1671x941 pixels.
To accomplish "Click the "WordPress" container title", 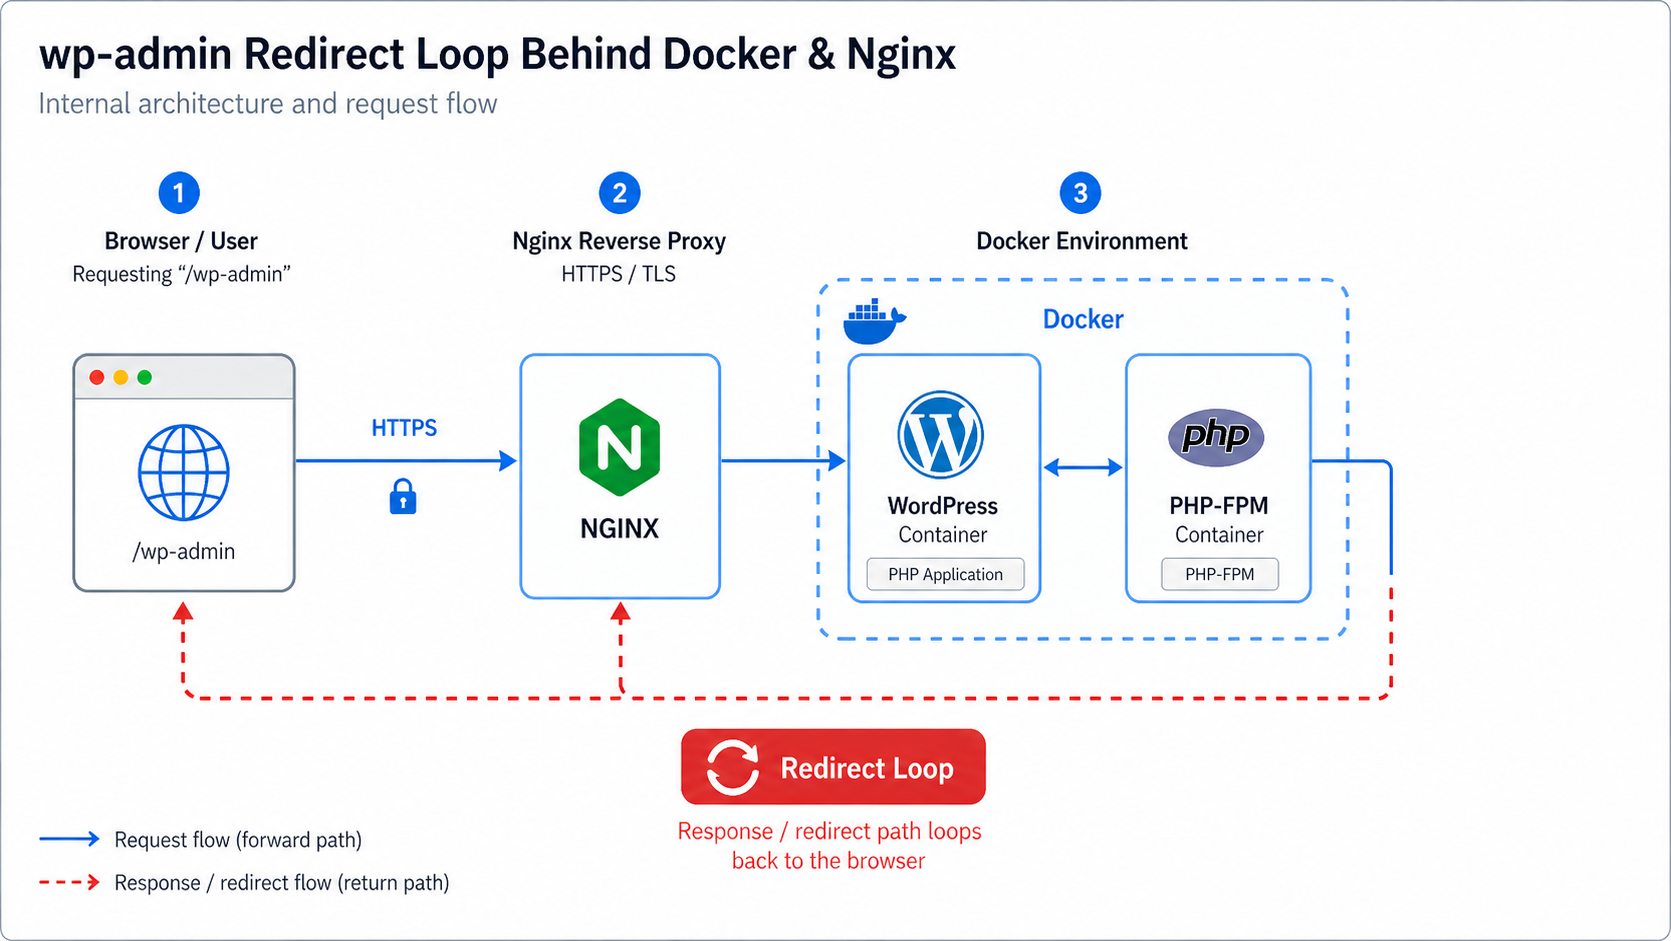I will click(943, 506).
